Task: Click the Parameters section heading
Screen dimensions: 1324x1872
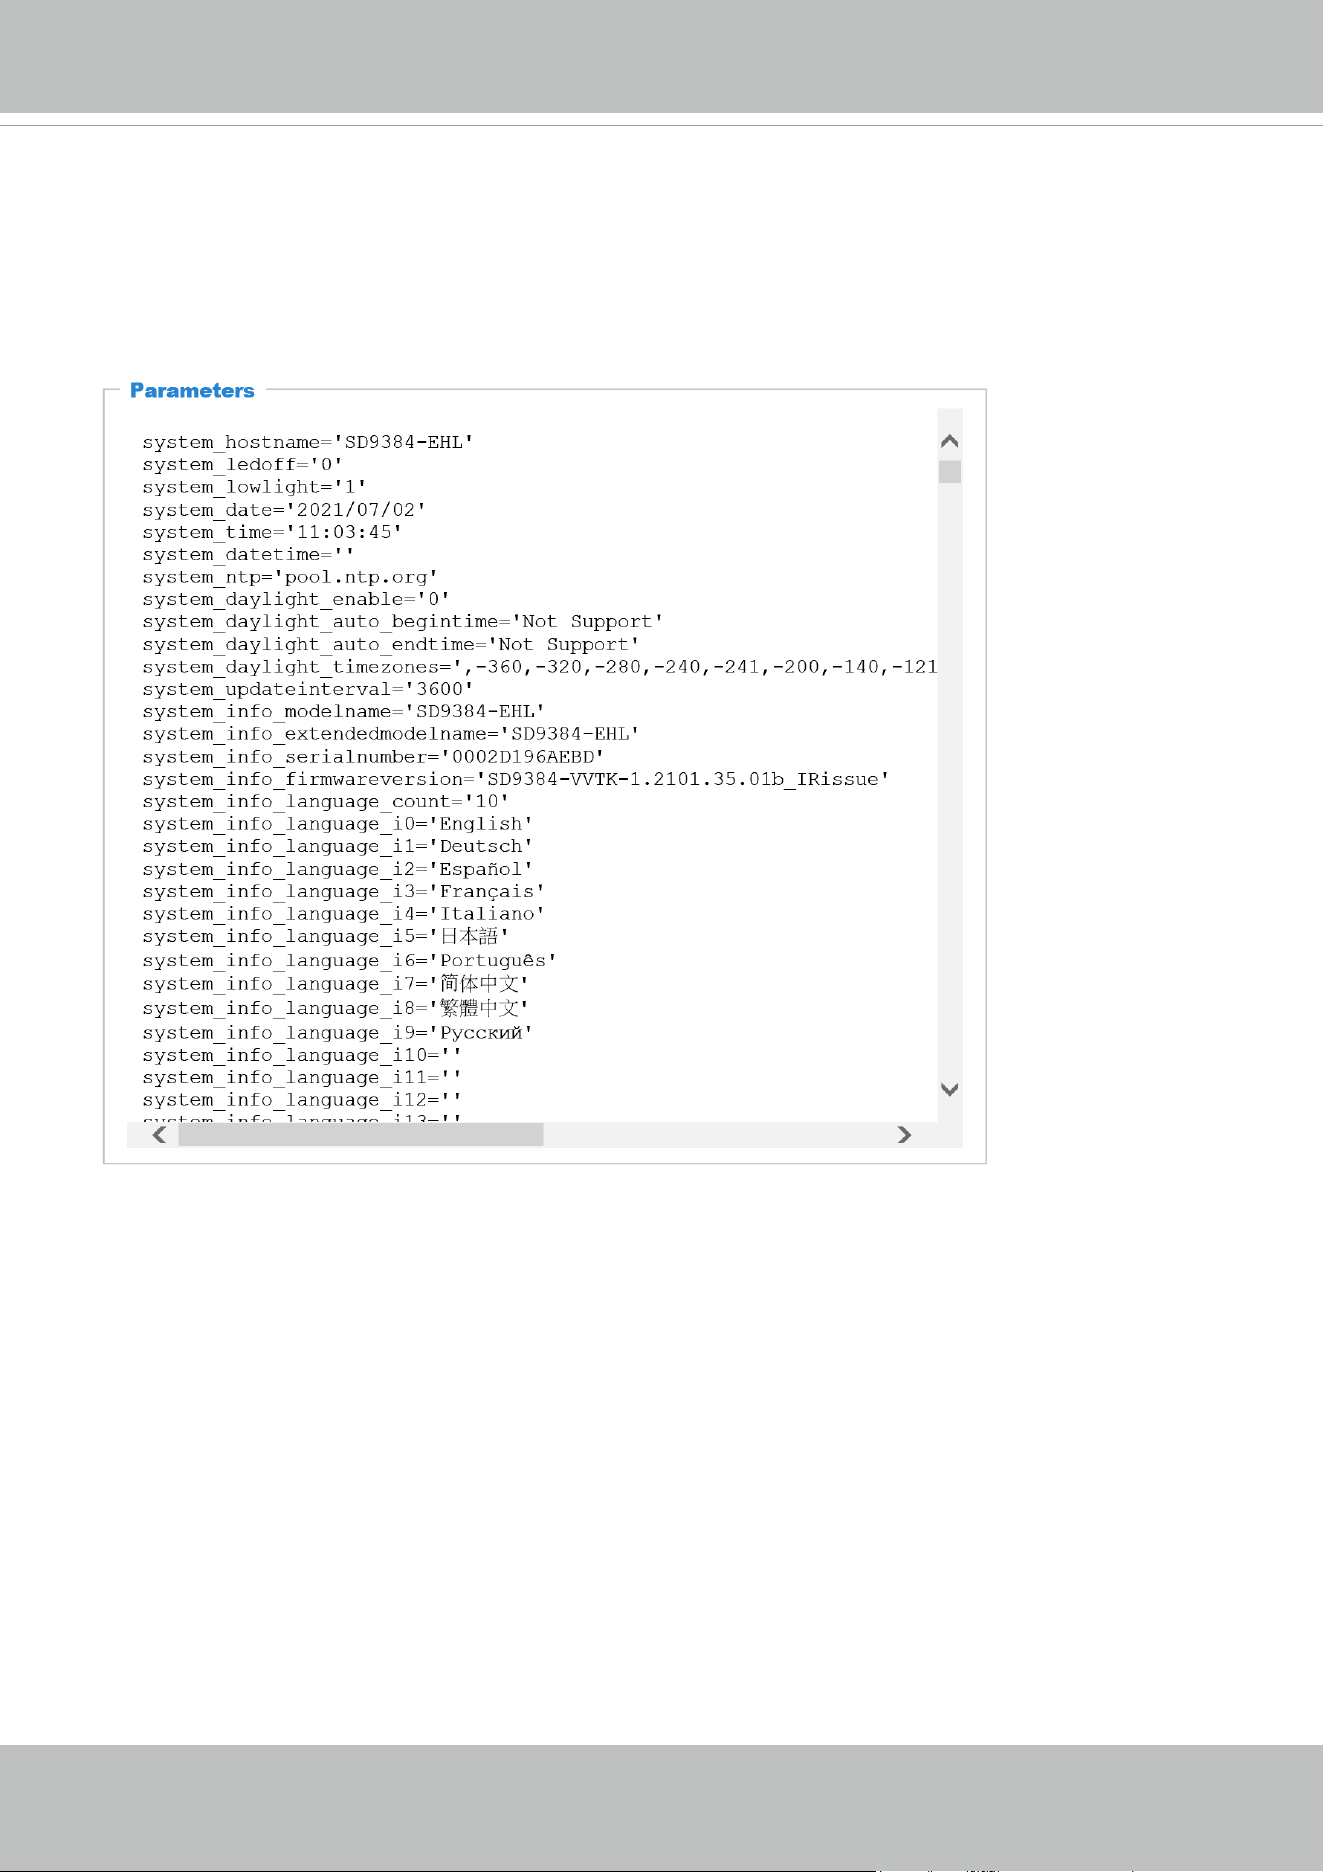Action: (x=192, y=391)
